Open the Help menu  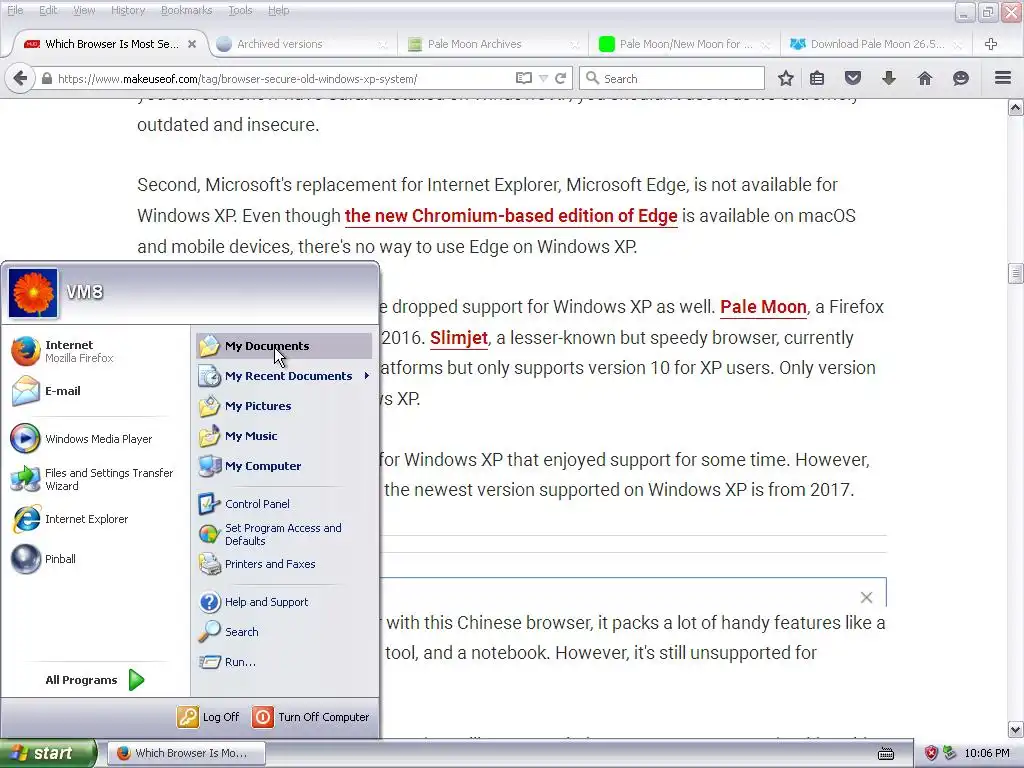click(x=278, y=10)
